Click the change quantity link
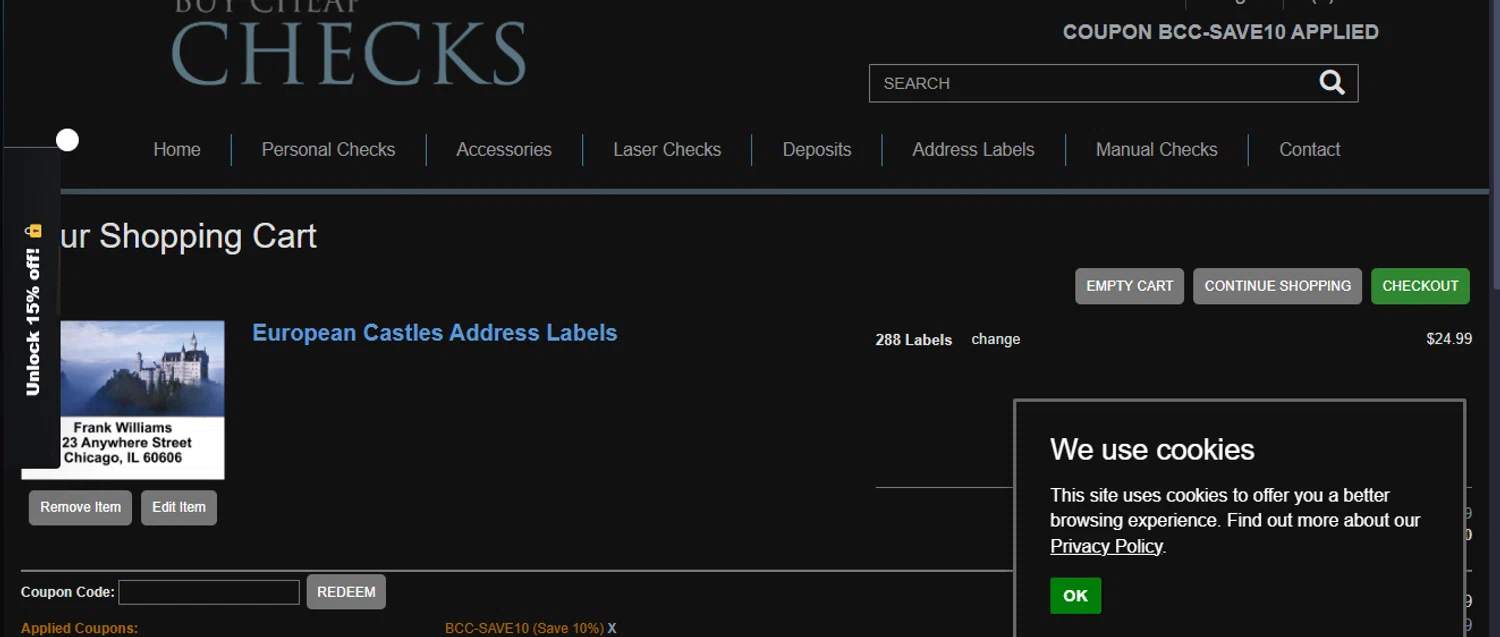The width and height of the screenshot is (1500, 637). (x=995, y=339)
